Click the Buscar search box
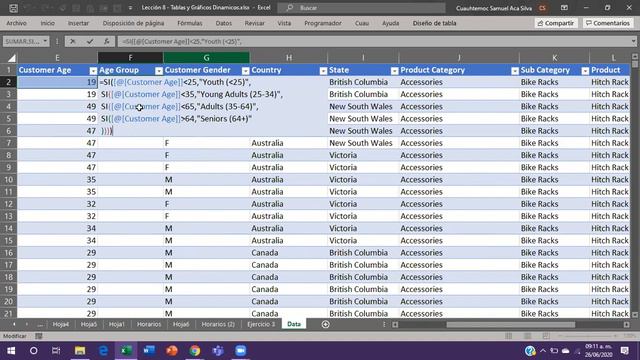This screenshot has height=360, width=640. pos(361,8)
